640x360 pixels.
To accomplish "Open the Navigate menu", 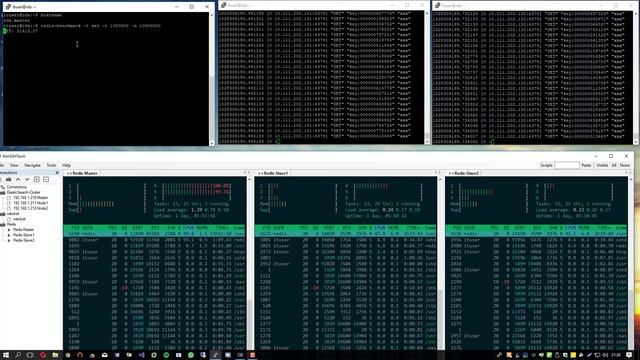I will pos(32,165).
